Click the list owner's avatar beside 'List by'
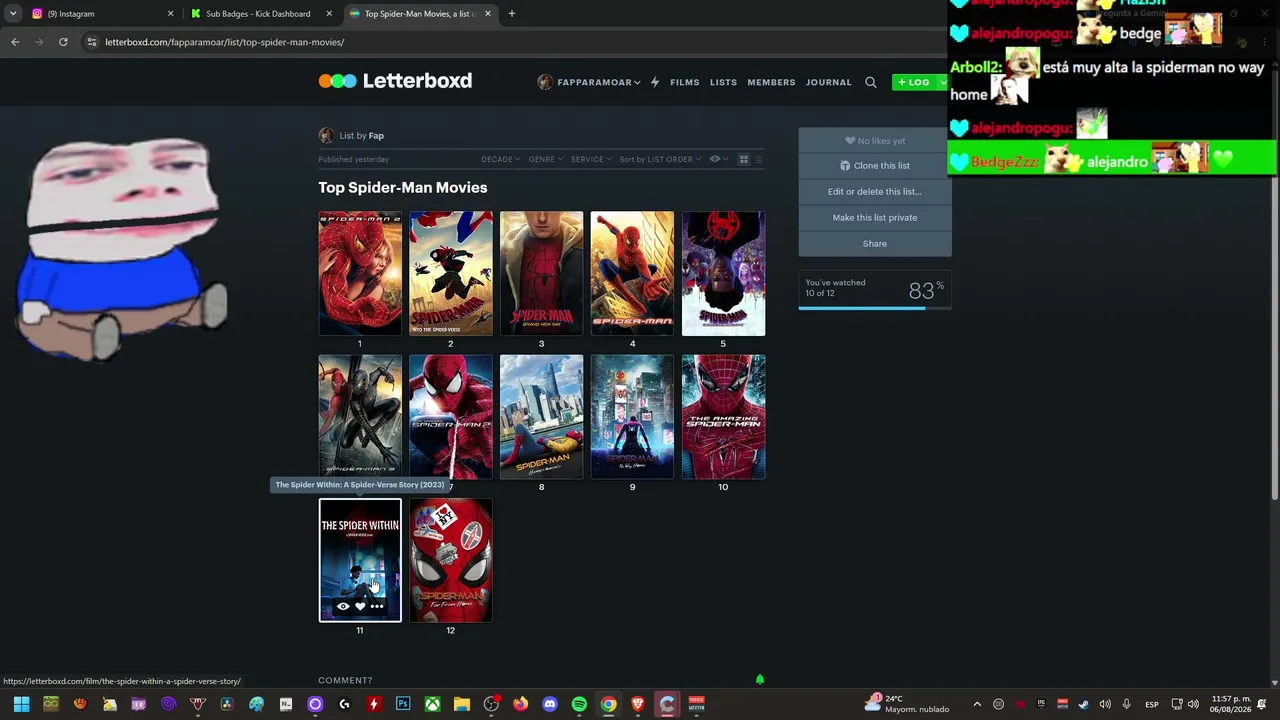 [x=326, y=136]
